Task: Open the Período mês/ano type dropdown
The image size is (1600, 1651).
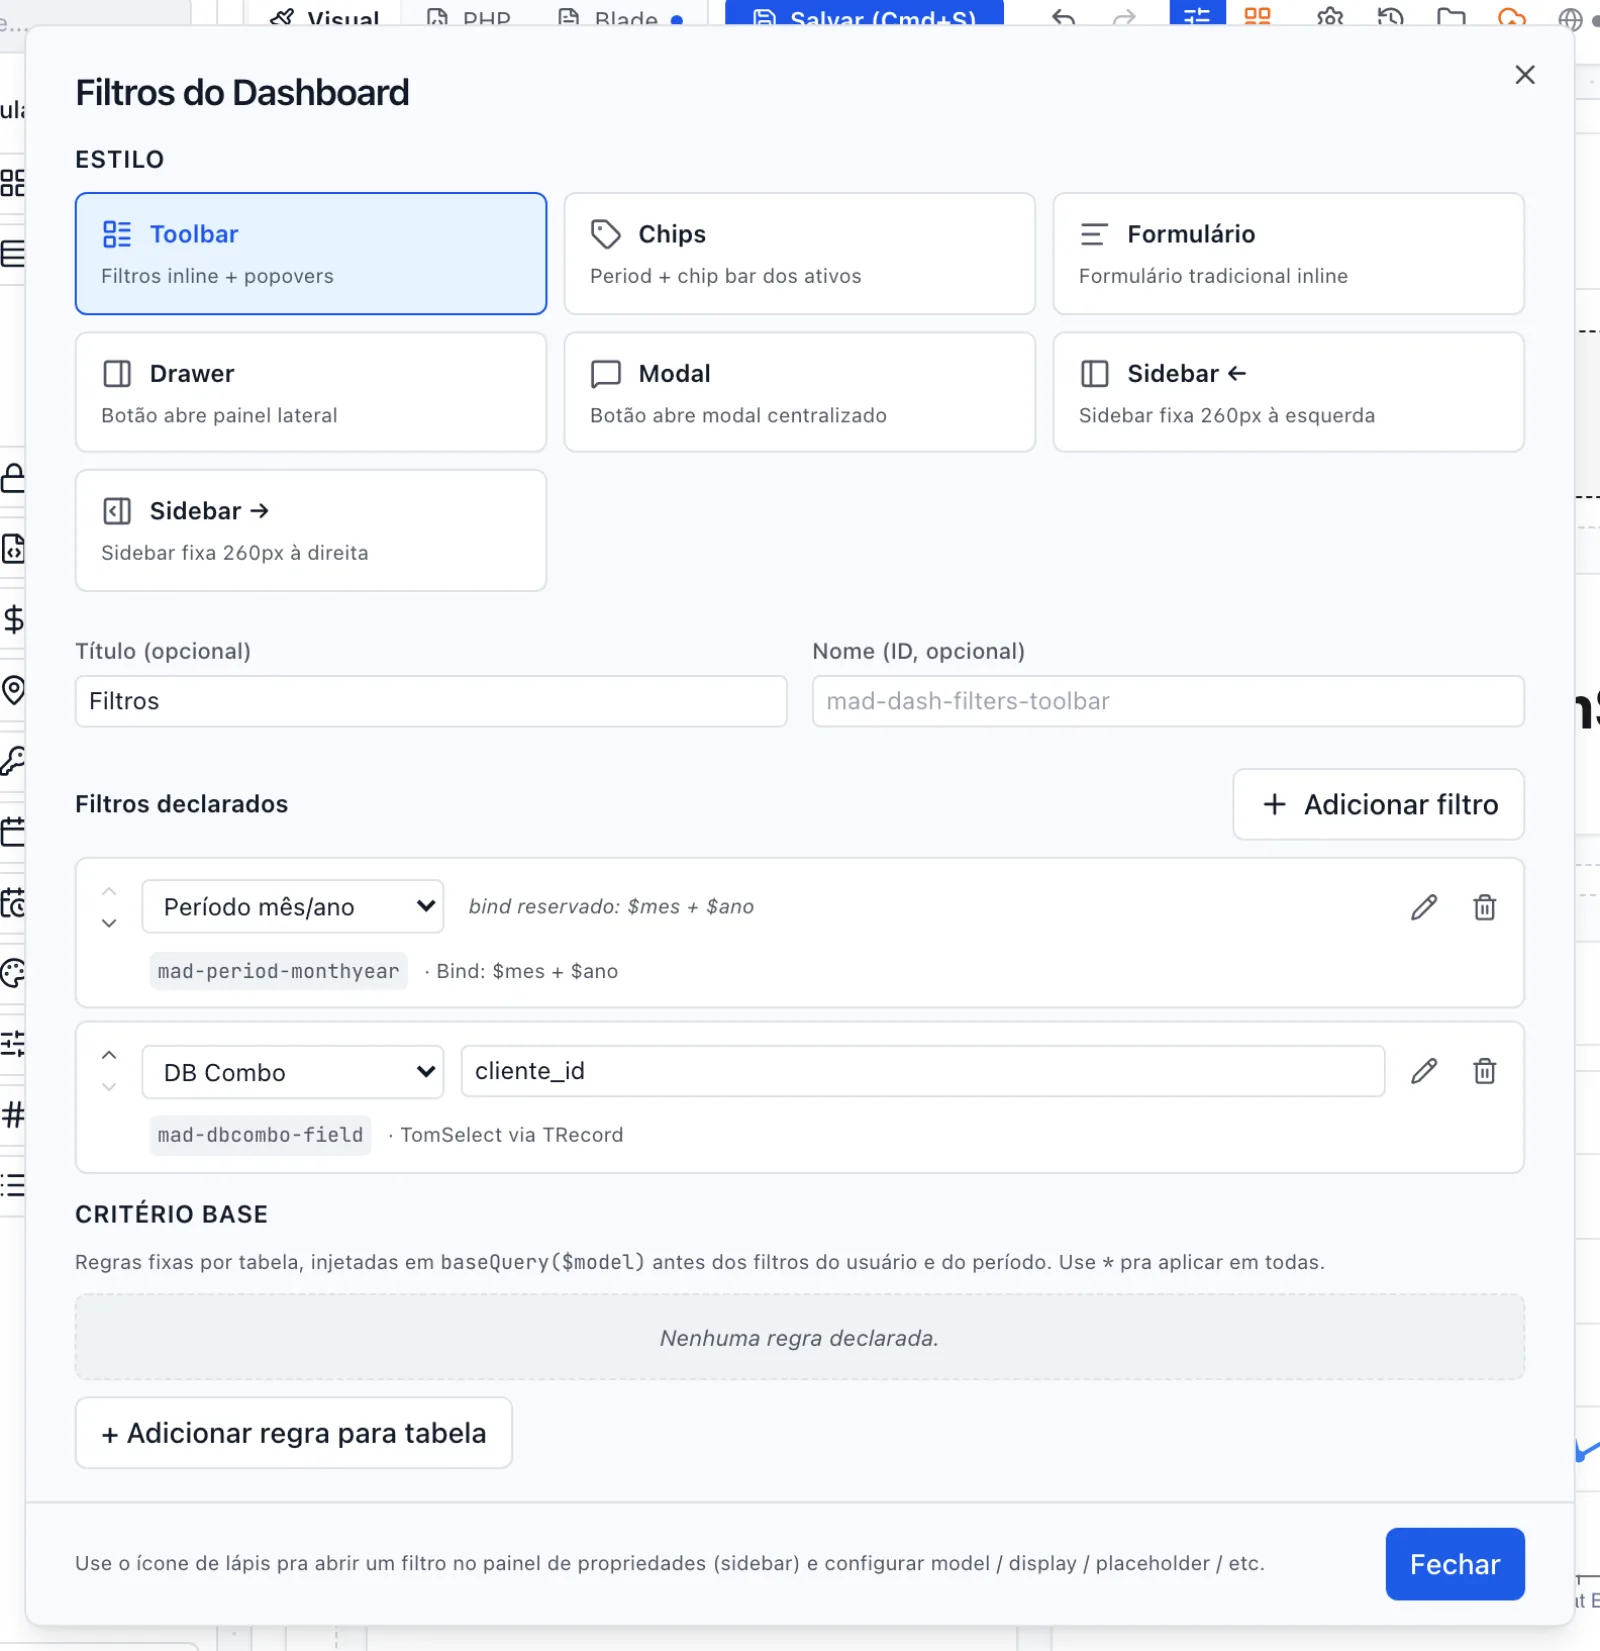Action: pyautogui.click(x=293, y=906)
